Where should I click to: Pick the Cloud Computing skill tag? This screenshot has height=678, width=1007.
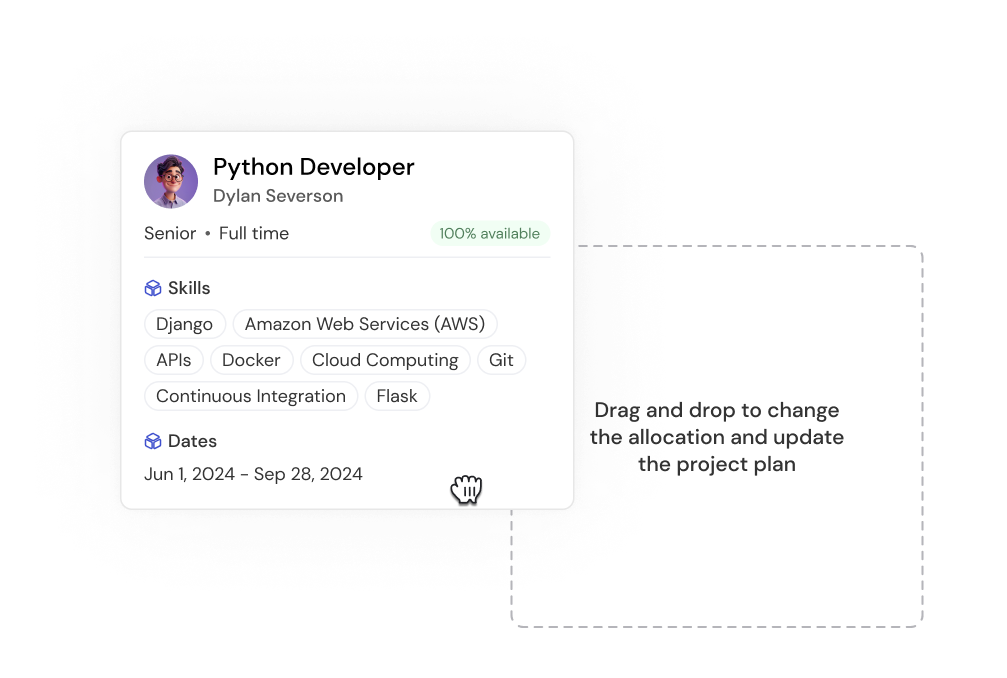coord(385,360)
